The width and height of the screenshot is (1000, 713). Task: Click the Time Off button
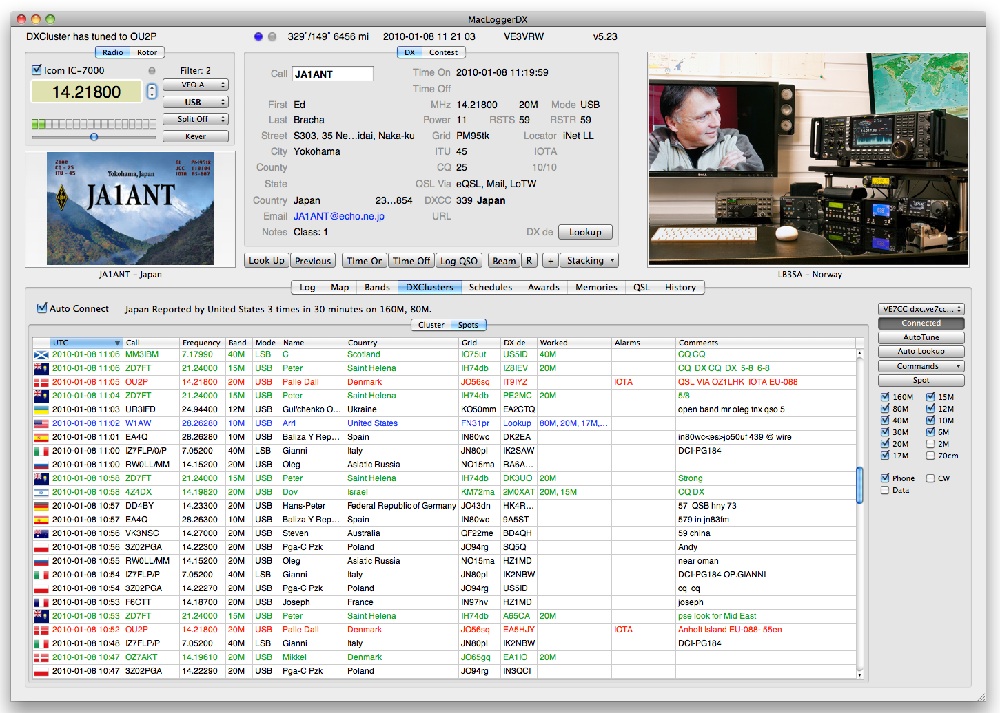(x=411, y=260)
